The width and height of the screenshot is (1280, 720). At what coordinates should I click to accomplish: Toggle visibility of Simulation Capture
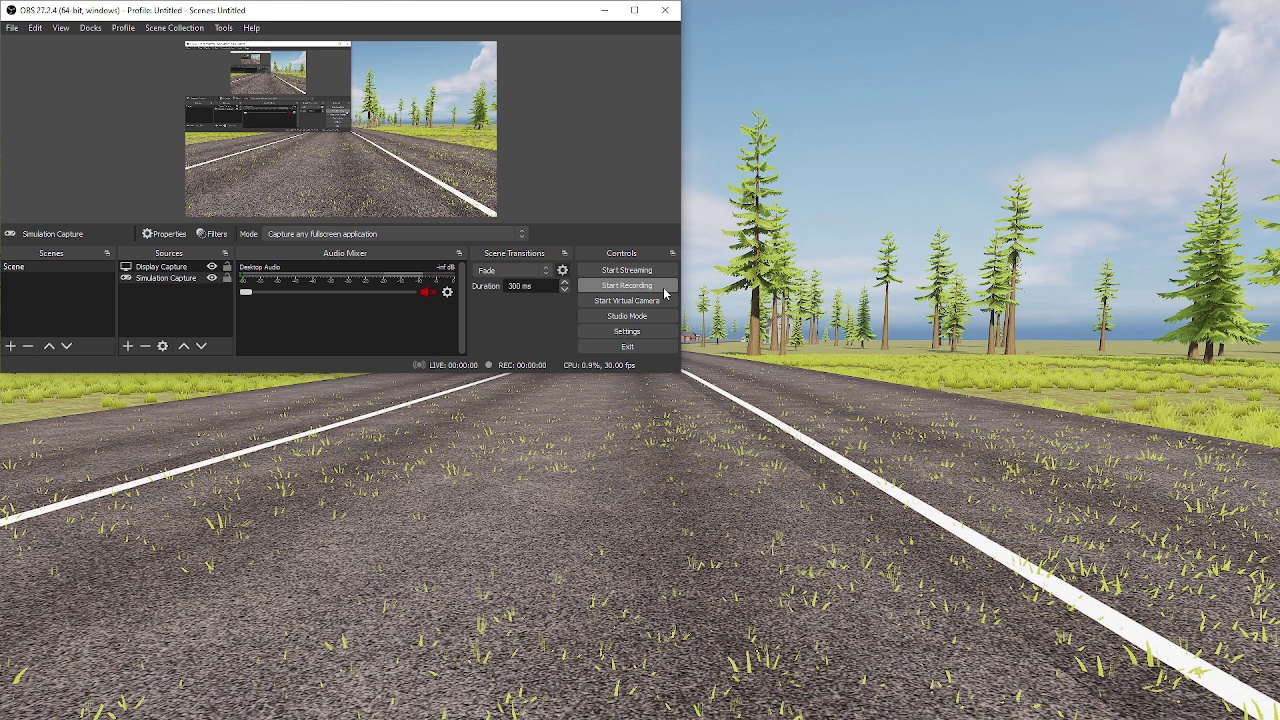(211, 278)
